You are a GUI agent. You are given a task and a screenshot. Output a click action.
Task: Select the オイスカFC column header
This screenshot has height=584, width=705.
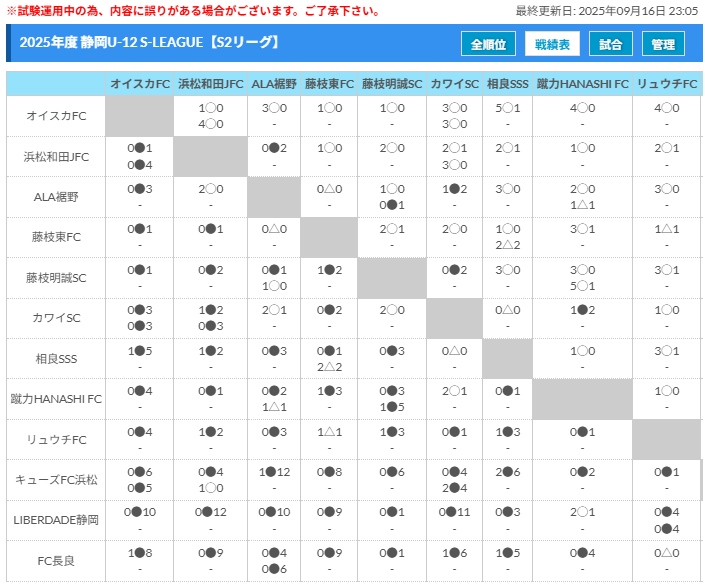tap(140, 84)
